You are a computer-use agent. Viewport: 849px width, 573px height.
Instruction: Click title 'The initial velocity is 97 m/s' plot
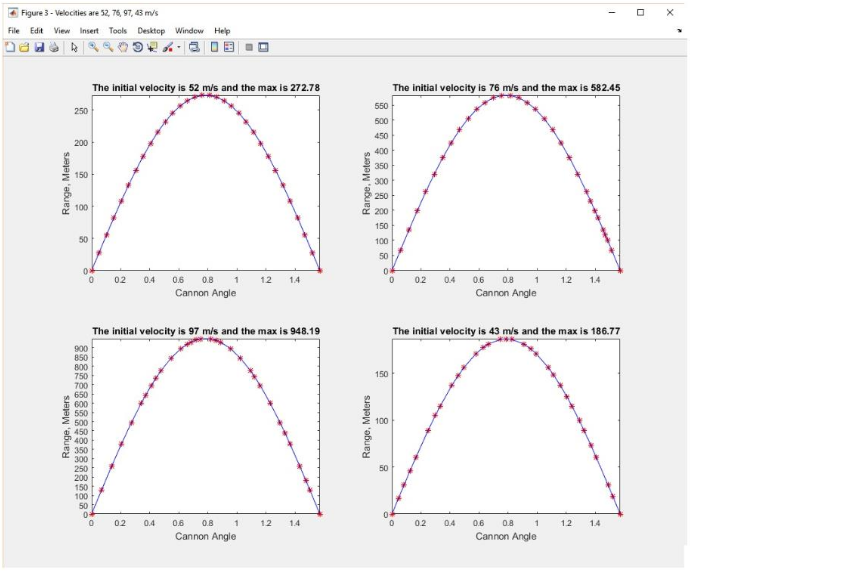pyautogui.click(x=206, y=331)
